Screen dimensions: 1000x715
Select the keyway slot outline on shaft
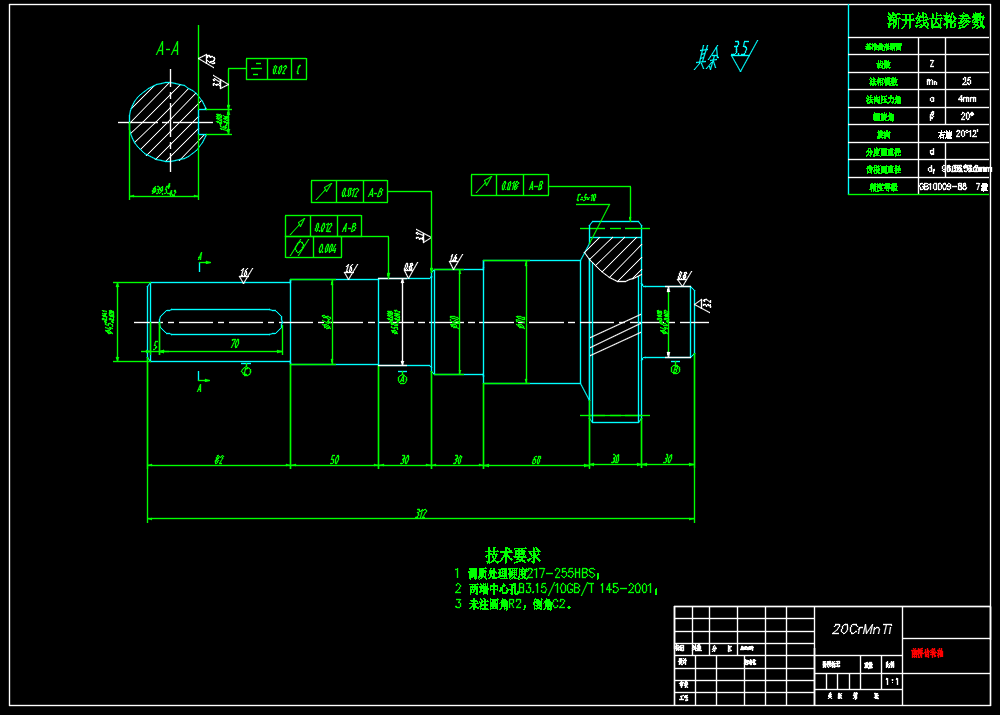(x=221, y=322)
